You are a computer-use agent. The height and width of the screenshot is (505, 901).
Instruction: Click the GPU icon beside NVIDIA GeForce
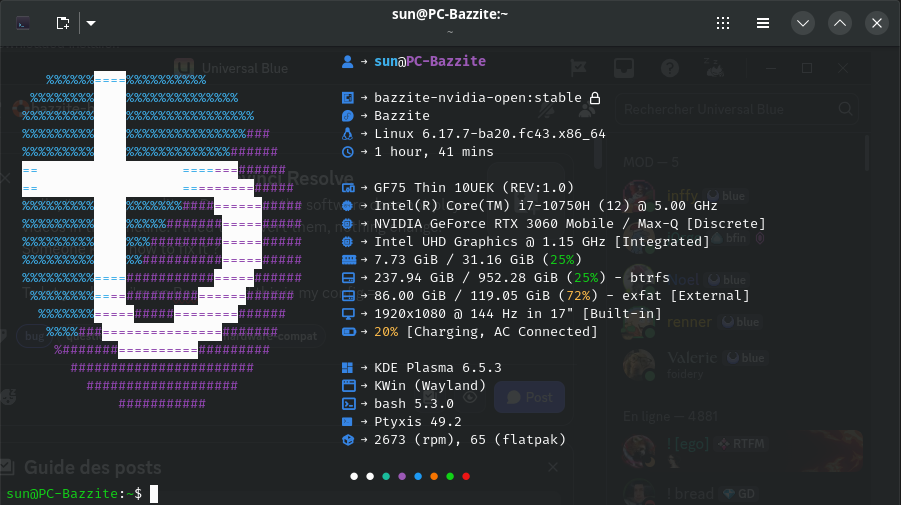pyautogui.click(x=347, y=223)
